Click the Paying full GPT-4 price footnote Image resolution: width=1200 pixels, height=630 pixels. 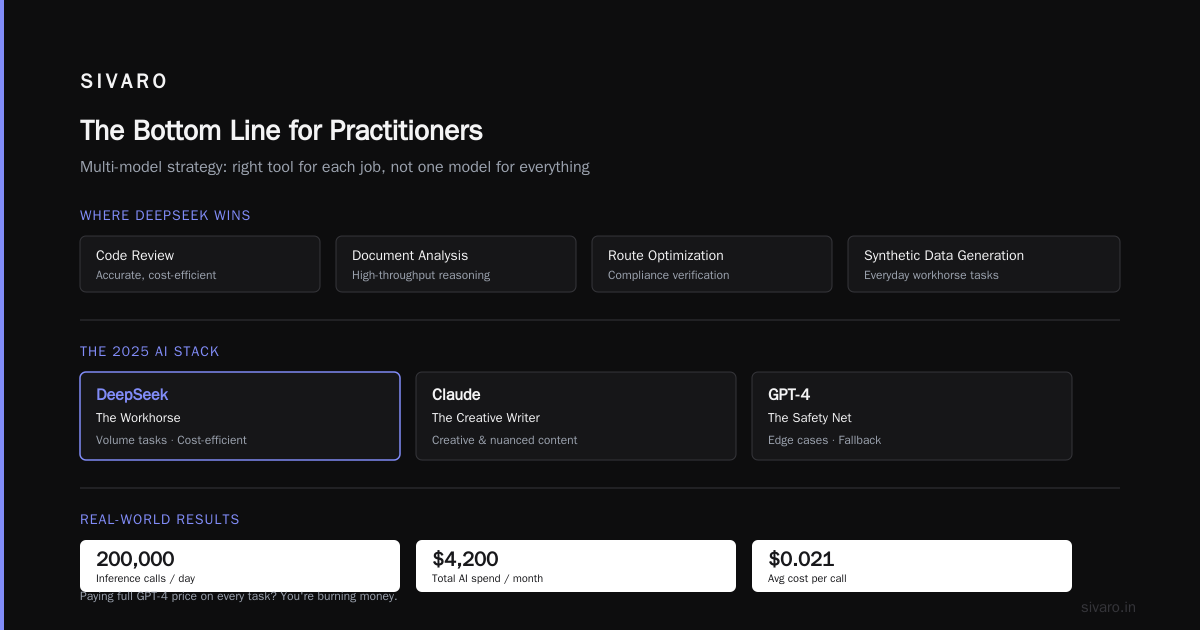[239, 596]
